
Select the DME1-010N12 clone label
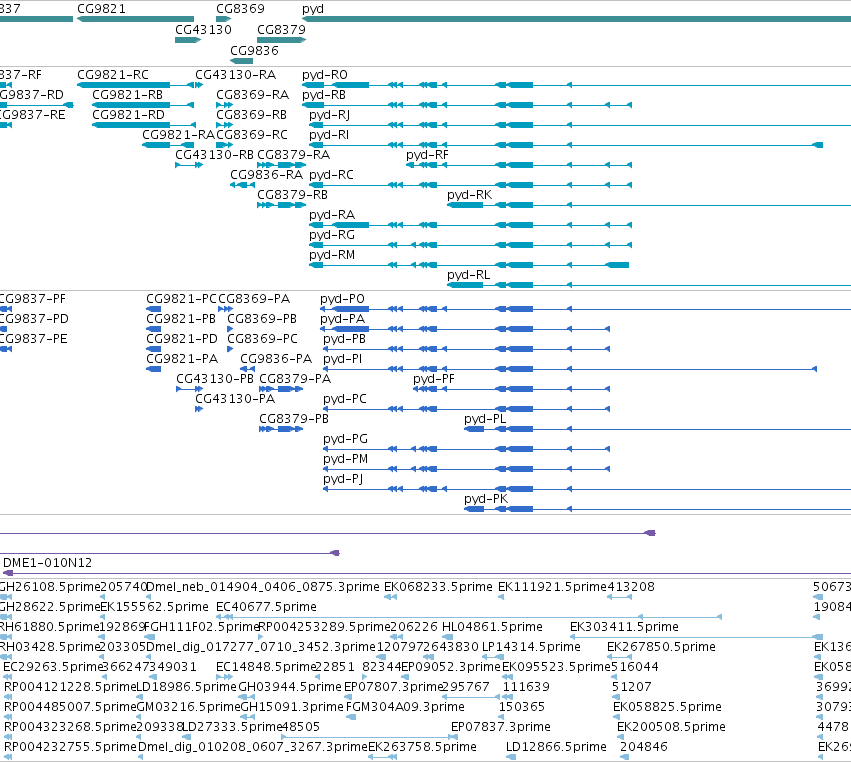[48, 563]
